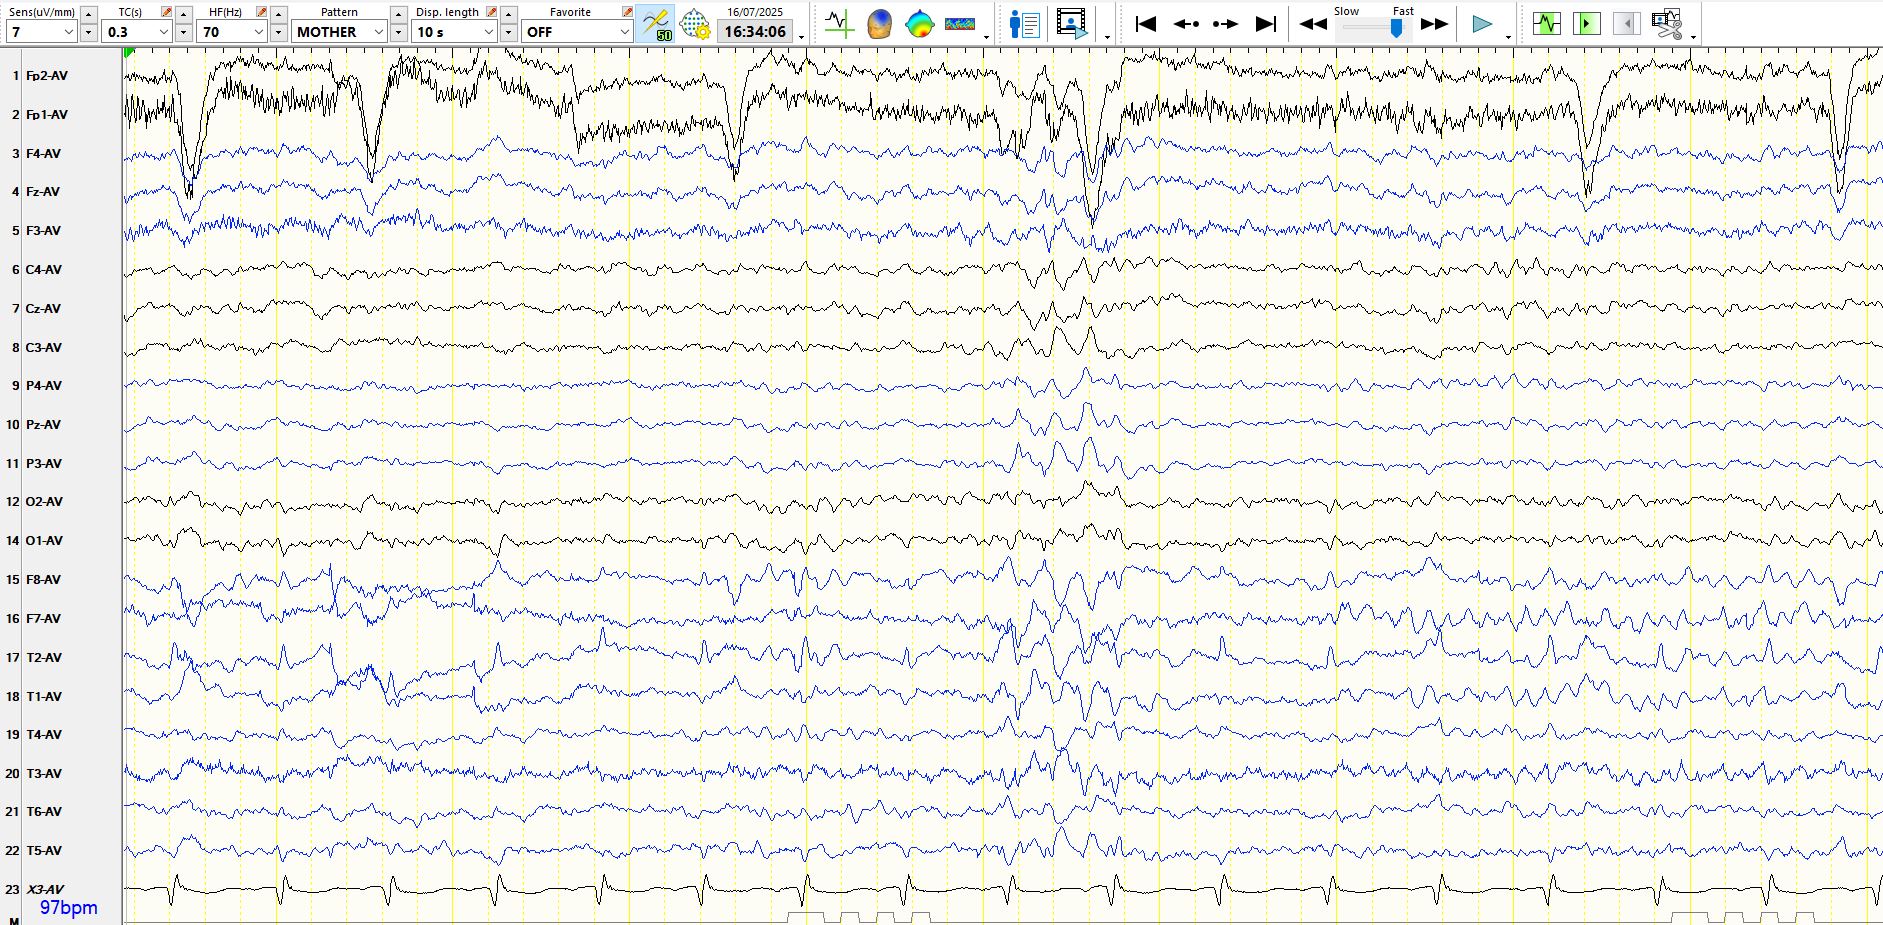
Task: Expand the Disp. length dropdown
Action: pos(488,32)
